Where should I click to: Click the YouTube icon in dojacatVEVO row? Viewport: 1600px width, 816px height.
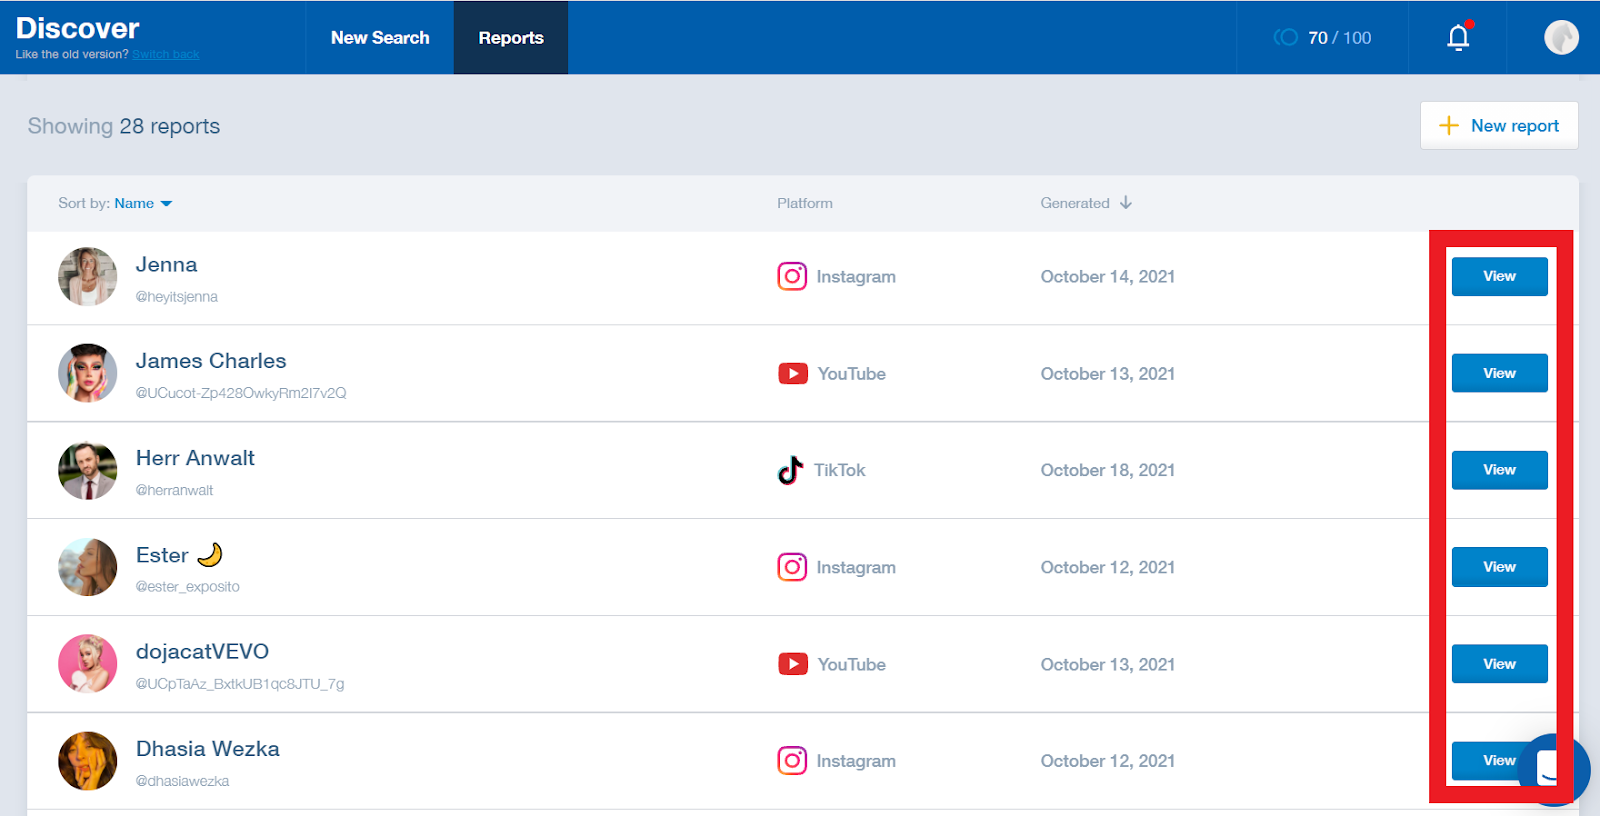pyautogui.click(x=793, y=664)
